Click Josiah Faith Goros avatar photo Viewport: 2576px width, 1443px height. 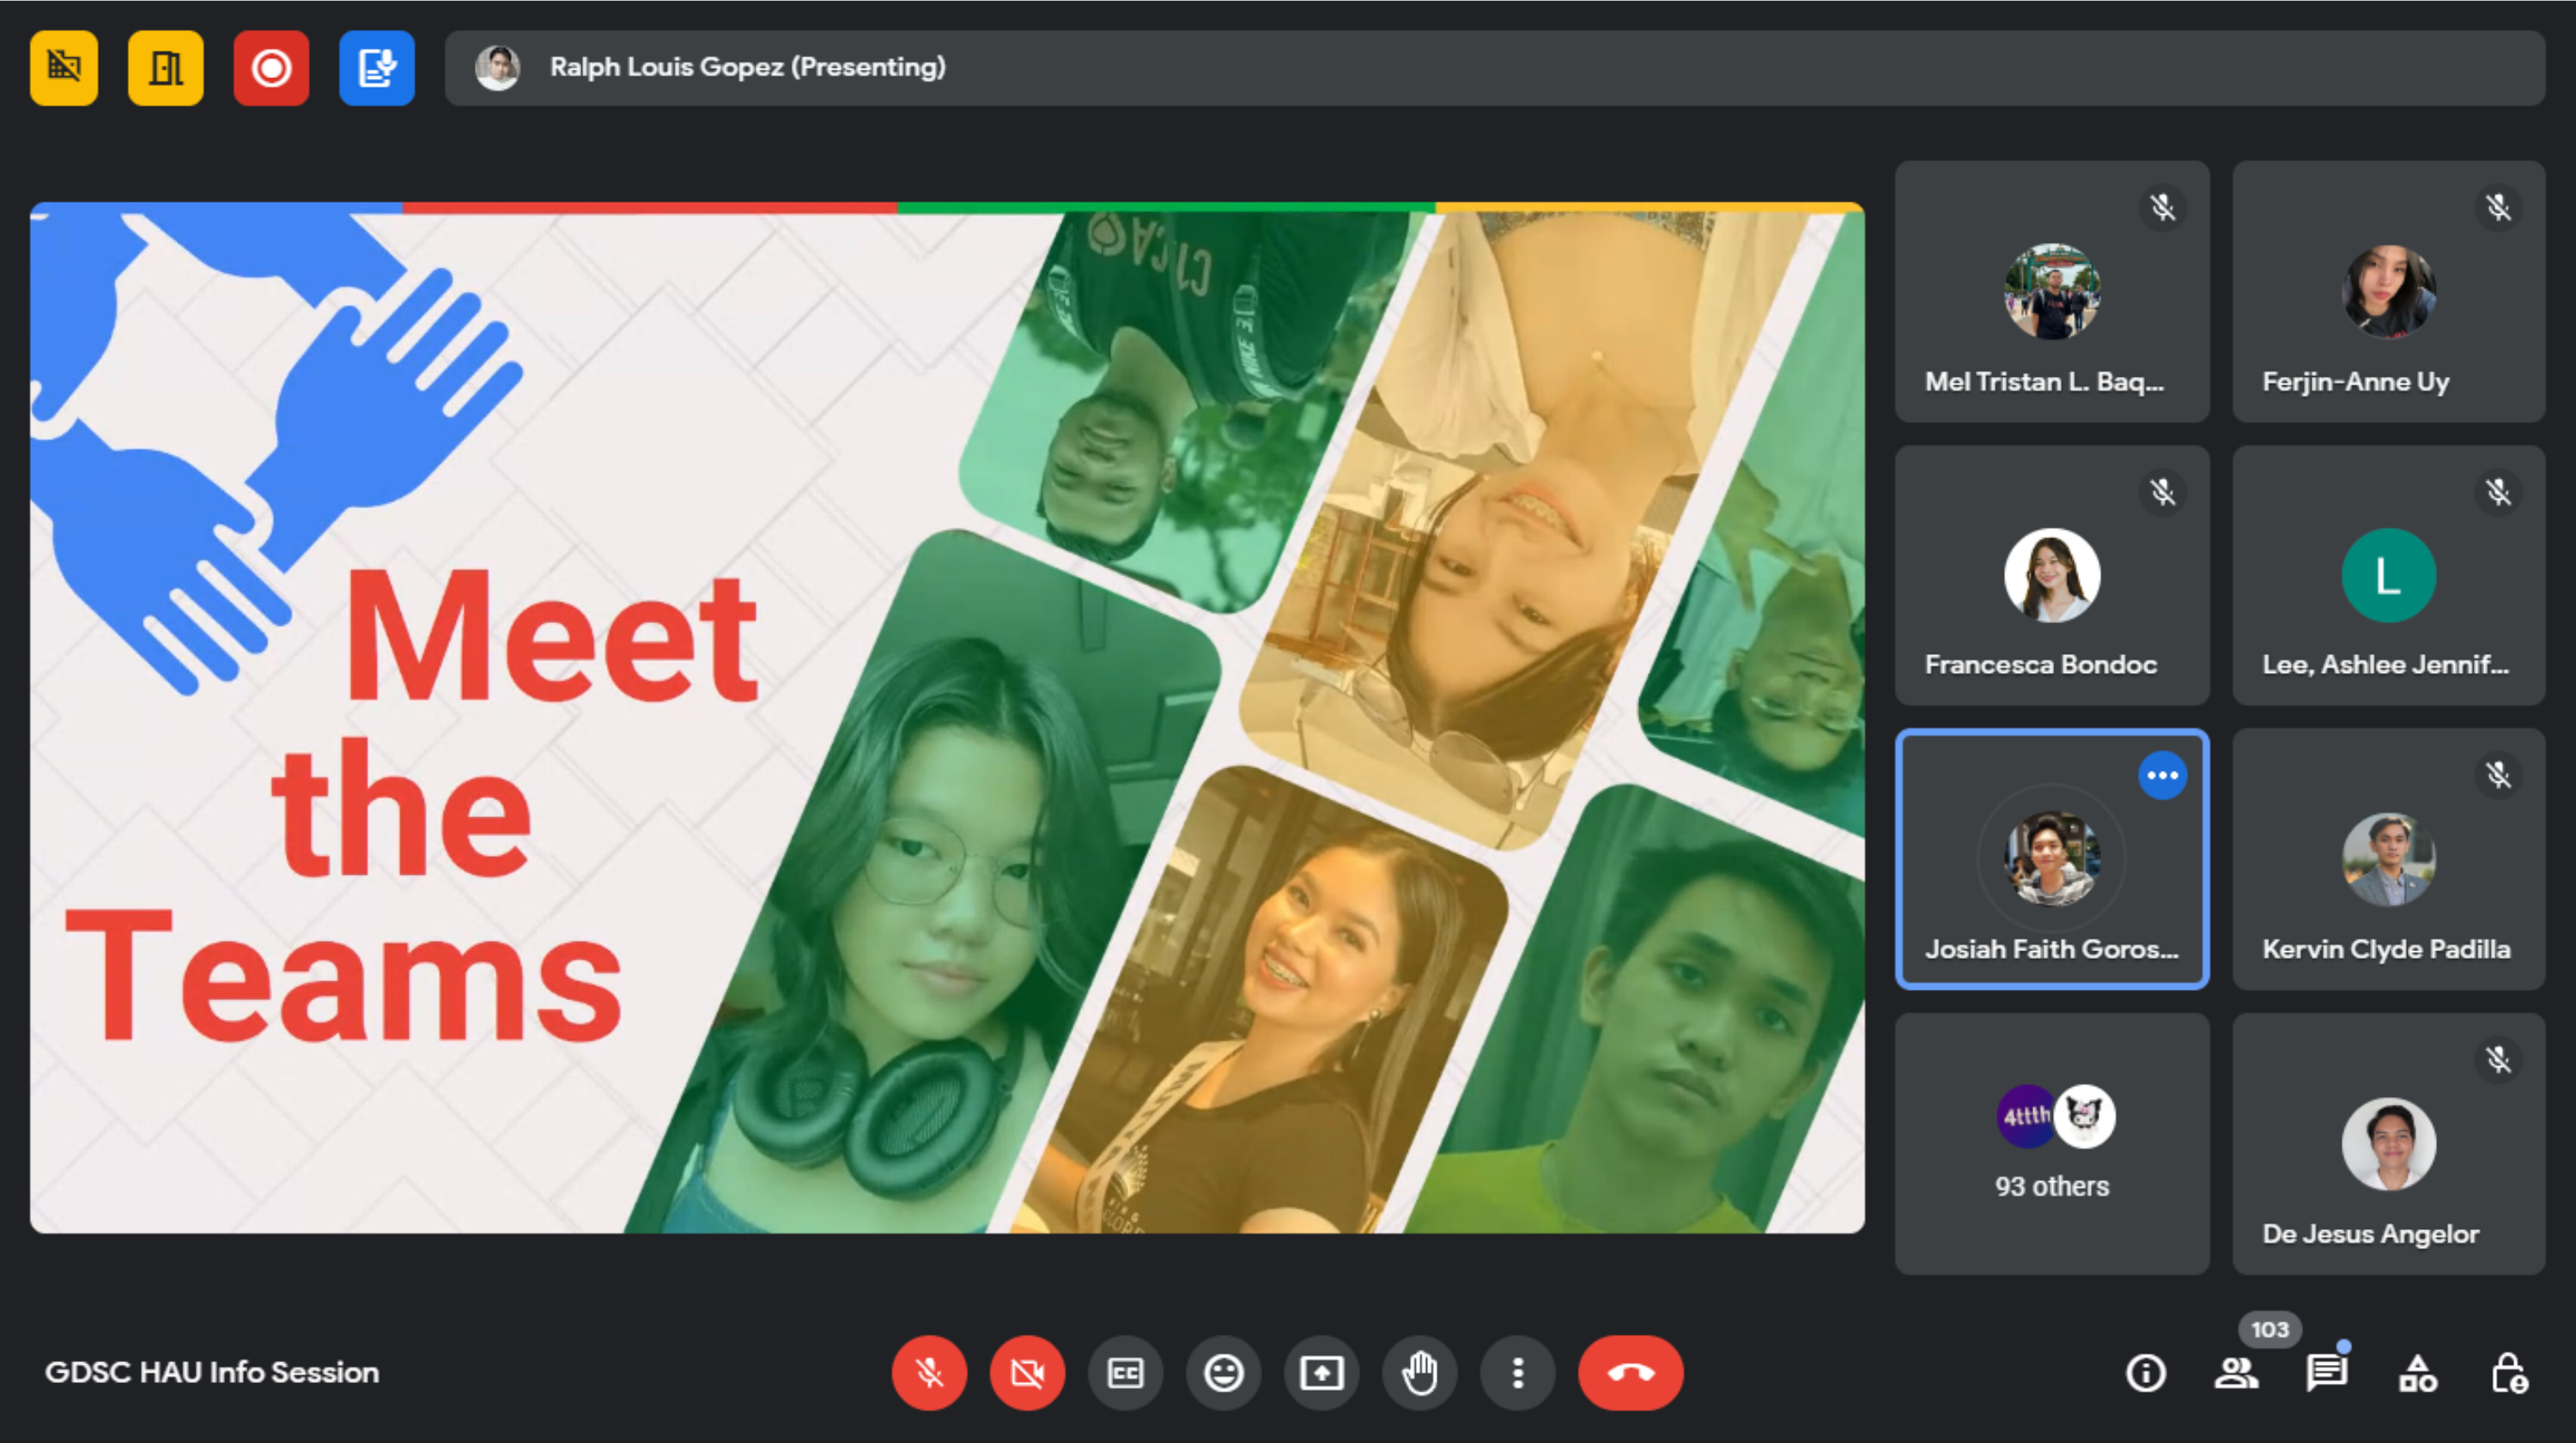[x=2052, y=858]
